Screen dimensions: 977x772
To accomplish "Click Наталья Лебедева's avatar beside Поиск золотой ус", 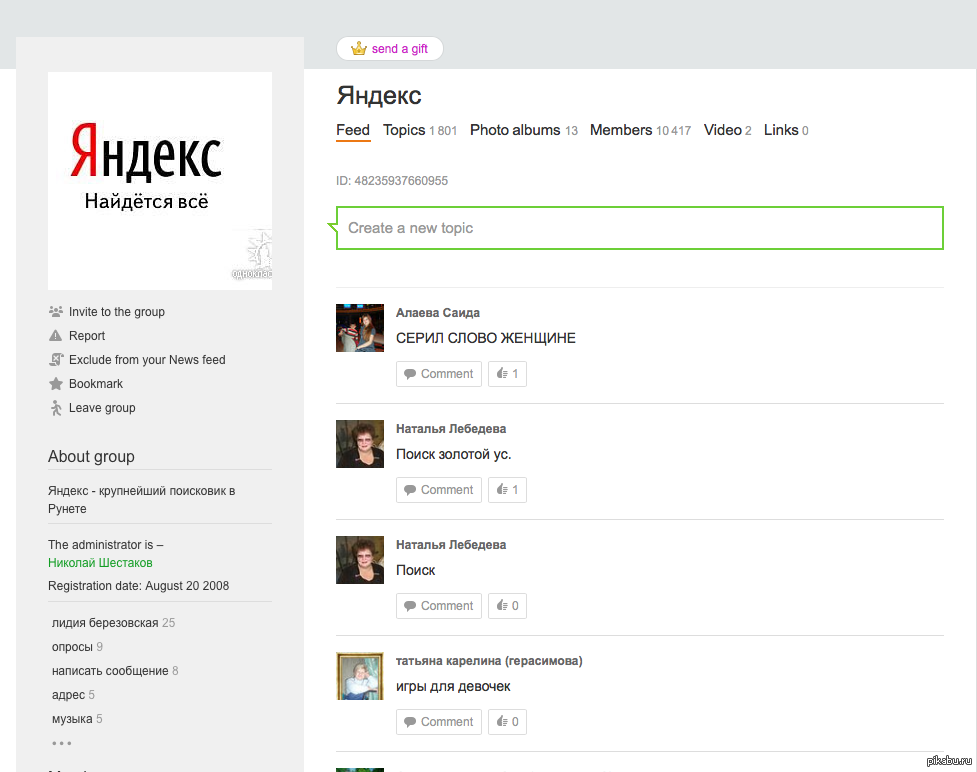I will (360, 444).
